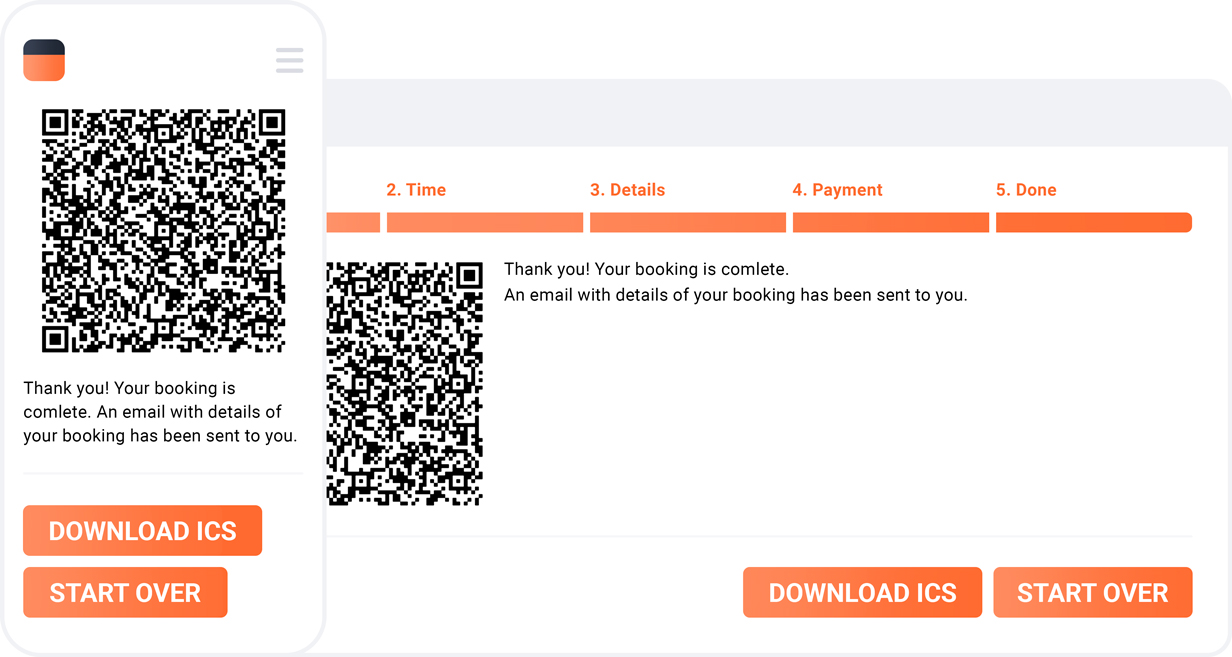Click progress bar under 4. Payment
The width and height of the screenshot is (1232, 657).
pyautogui.click(x=891, y=222)
